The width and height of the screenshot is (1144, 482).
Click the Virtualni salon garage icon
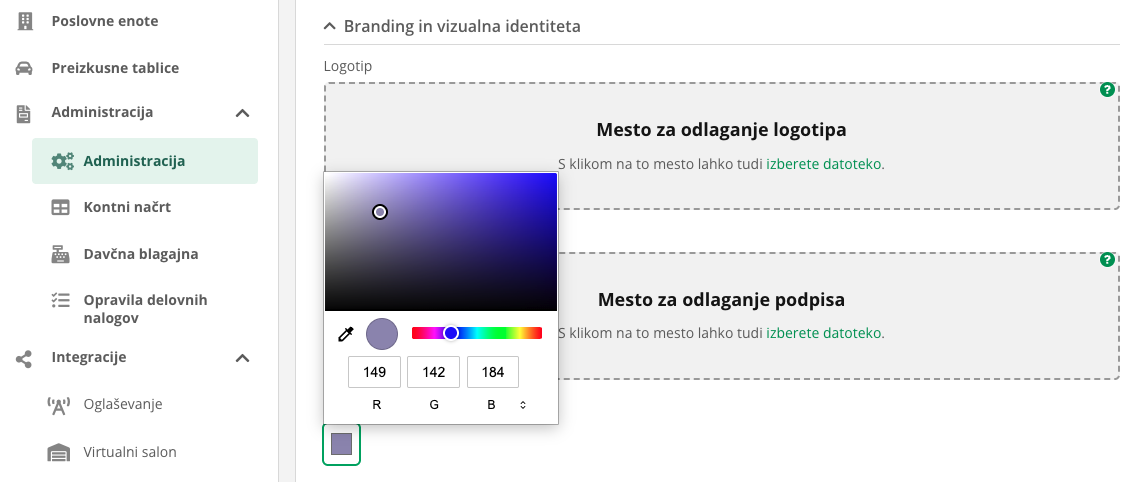[58, 453]
